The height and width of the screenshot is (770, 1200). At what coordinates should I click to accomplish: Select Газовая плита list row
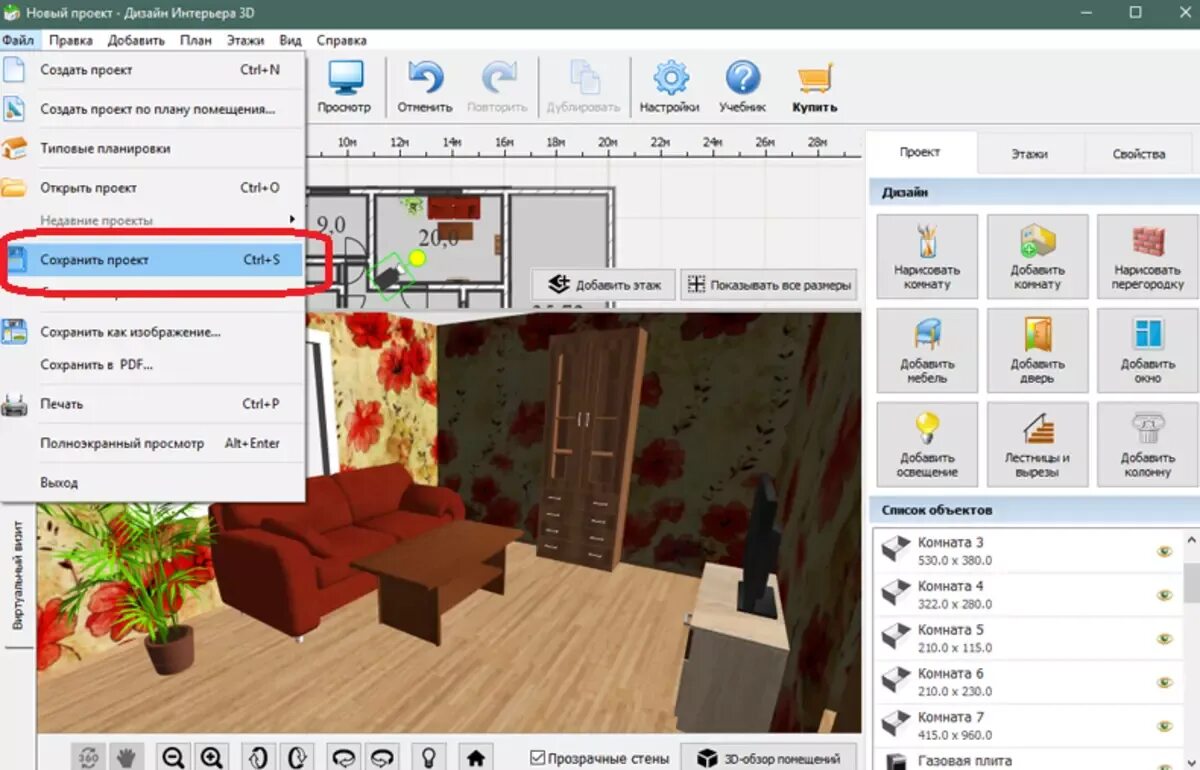click(1026, 760)
